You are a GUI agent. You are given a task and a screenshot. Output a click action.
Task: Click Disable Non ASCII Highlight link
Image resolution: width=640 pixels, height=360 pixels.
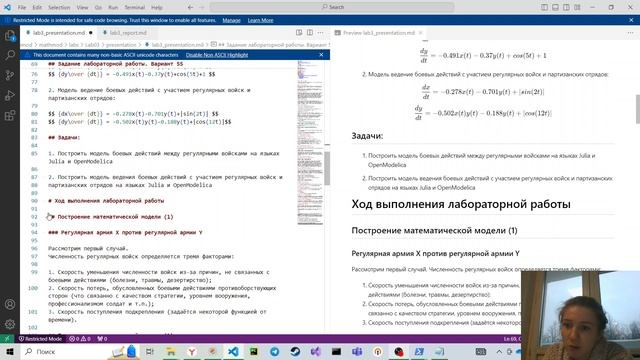(217, 55)
